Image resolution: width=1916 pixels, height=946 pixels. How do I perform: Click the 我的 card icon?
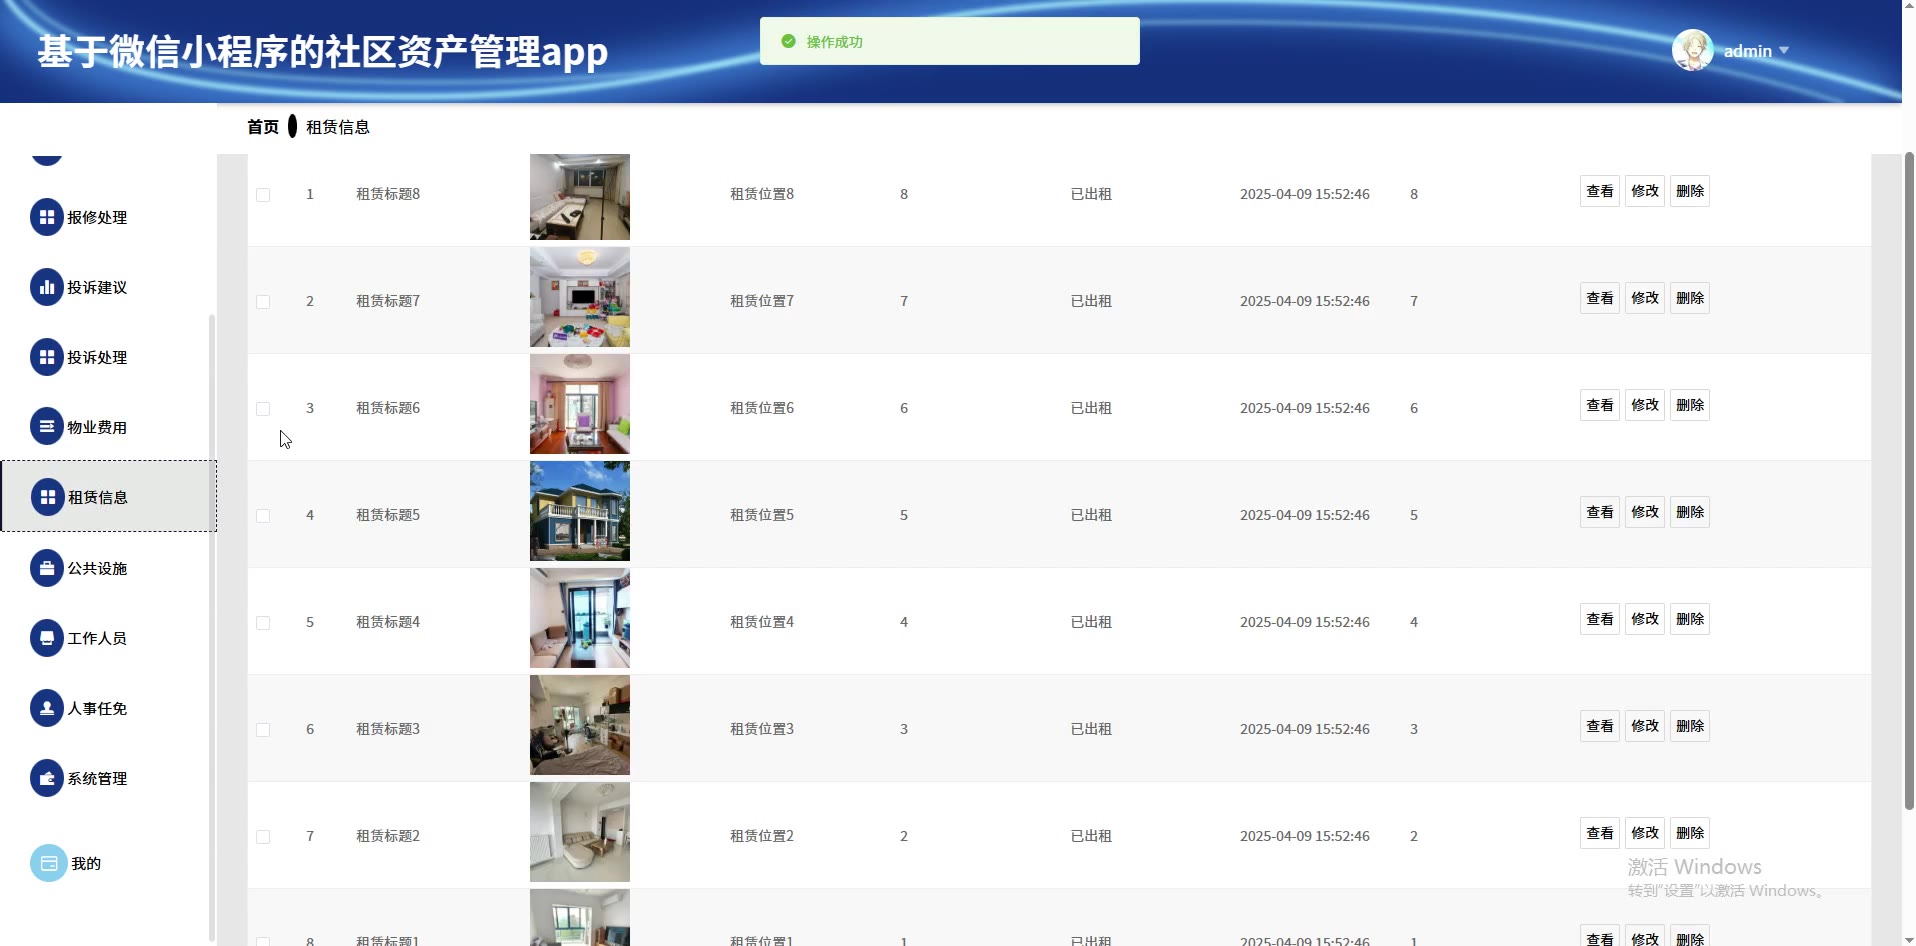[49, 863]
